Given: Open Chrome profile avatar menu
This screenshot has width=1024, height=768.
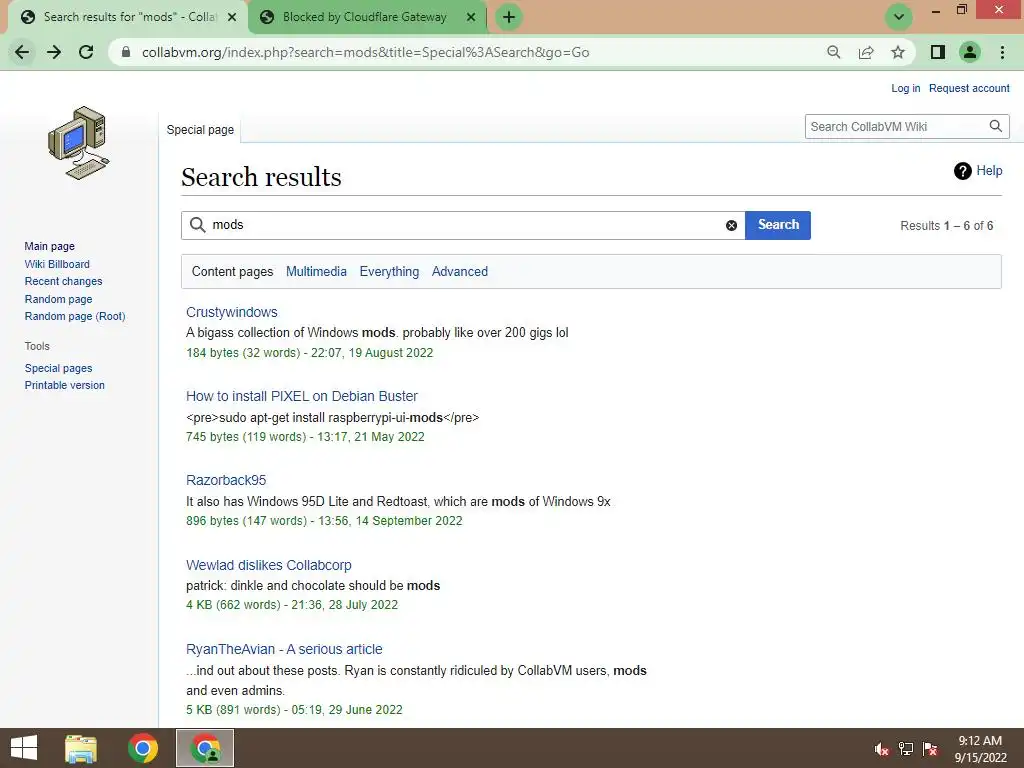Looking at the screenshot, I should click(x=970, y=52).
